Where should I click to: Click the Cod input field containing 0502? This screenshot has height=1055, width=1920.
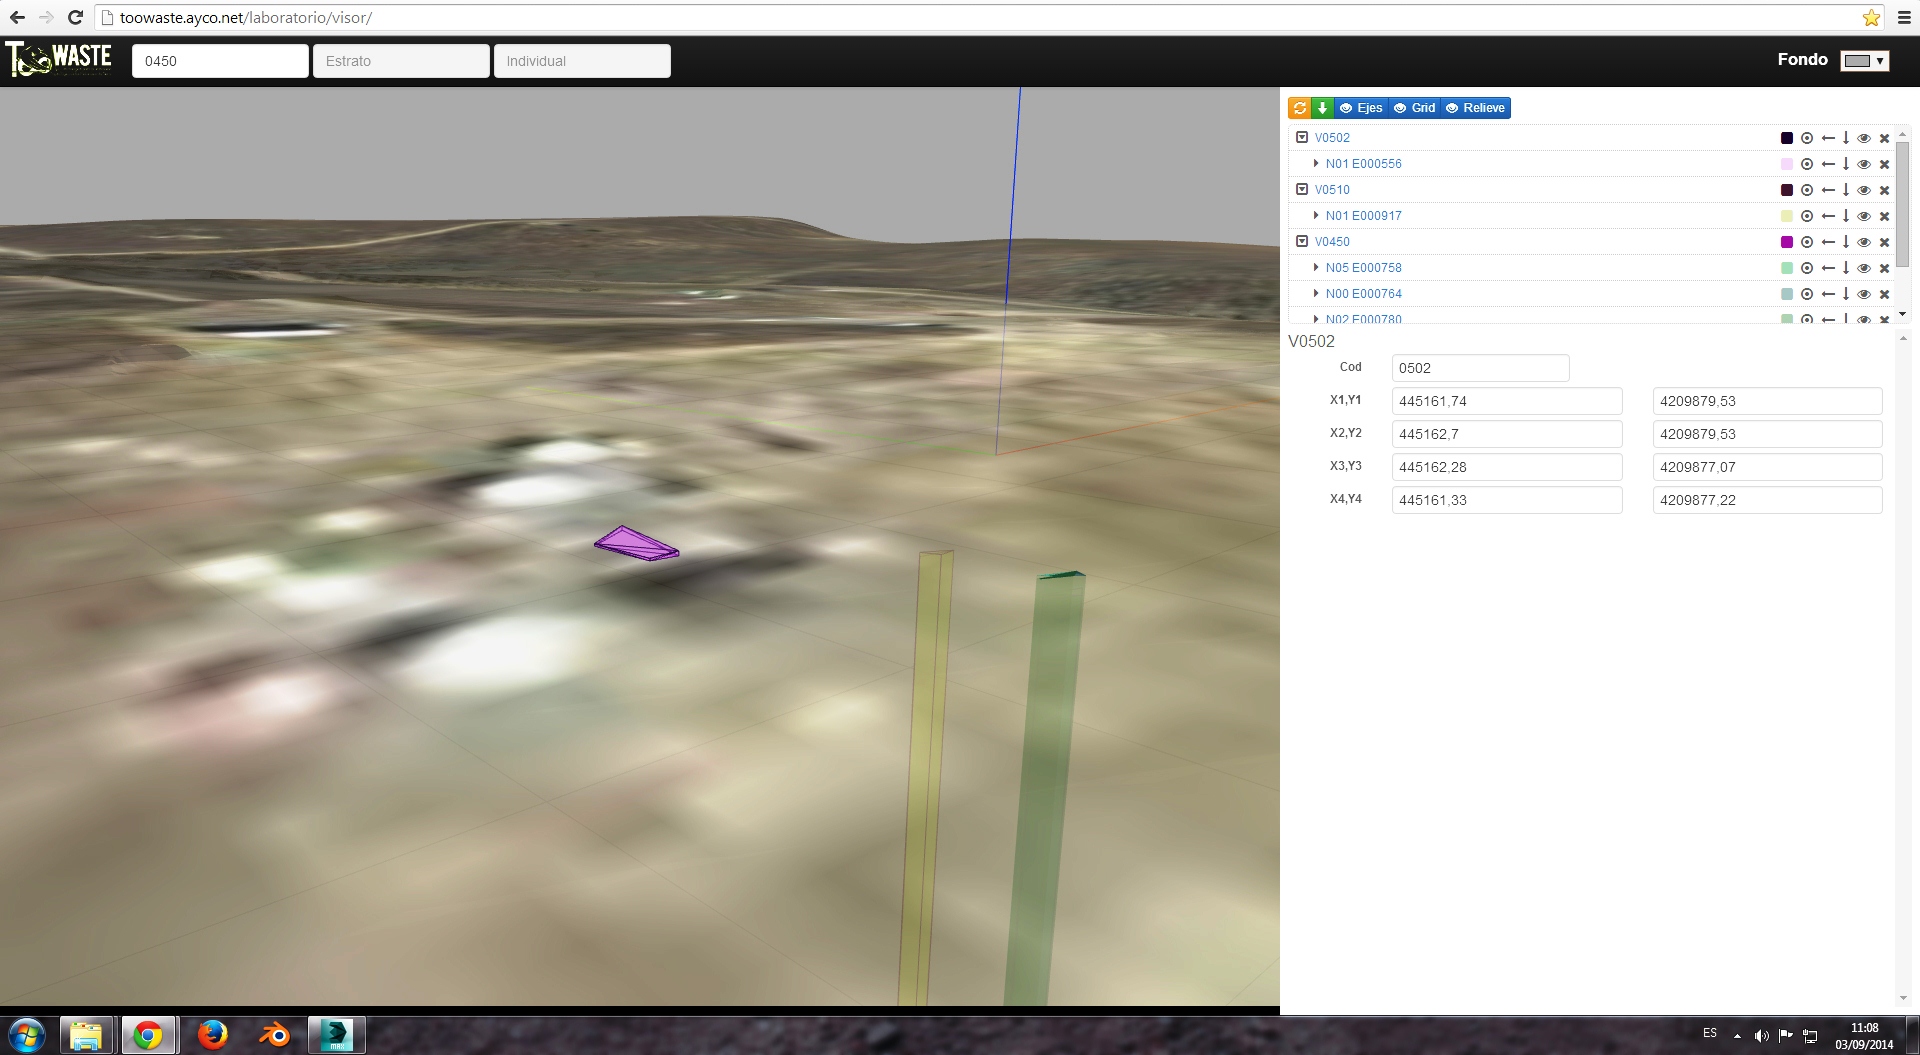[x=1480, y=368]
